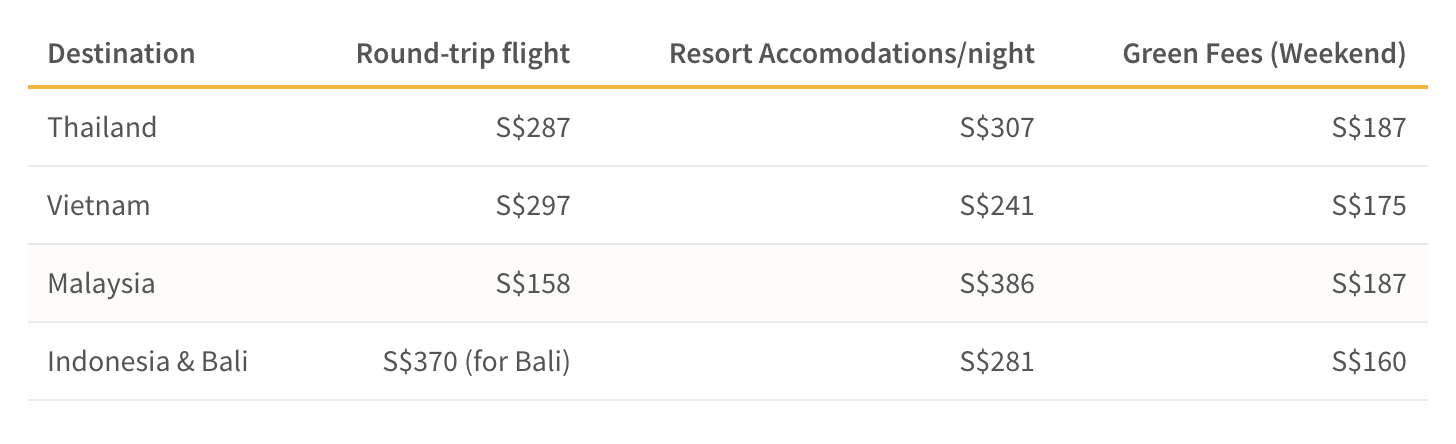1456x444 pixels.
Task: Click the Destination column header
Action: [x=121, y=53]
